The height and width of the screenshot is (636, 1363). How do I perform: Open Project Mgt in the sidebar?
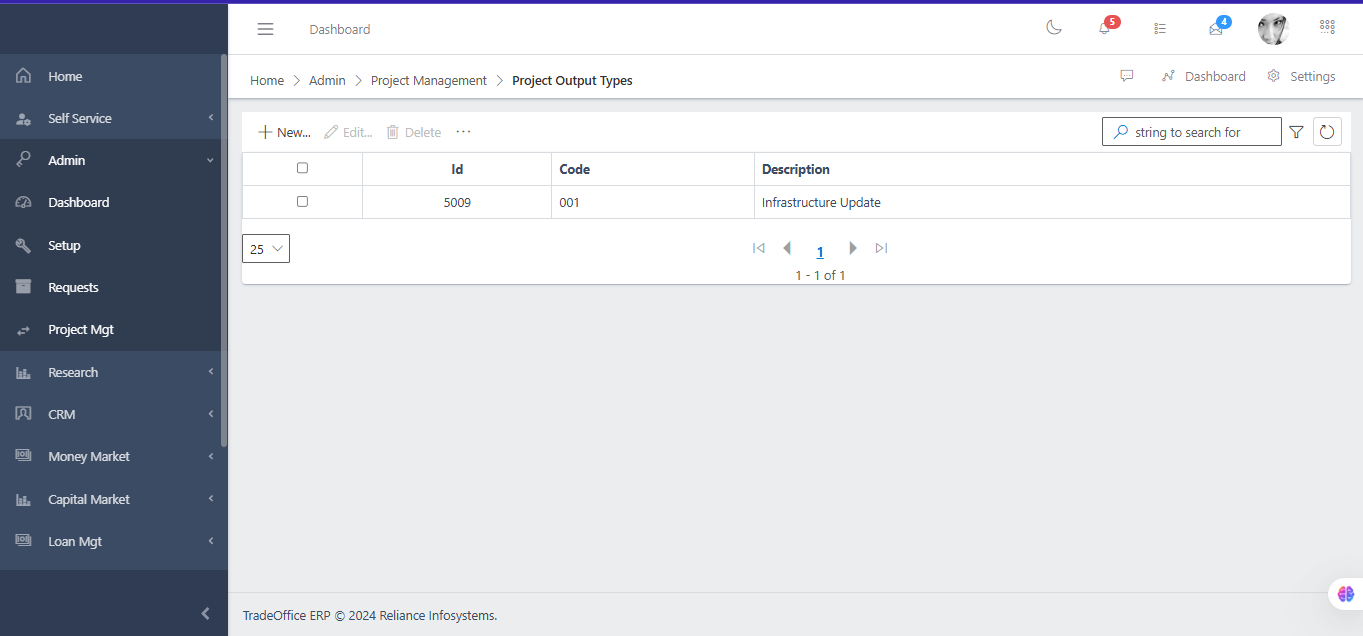coord(80,329)
